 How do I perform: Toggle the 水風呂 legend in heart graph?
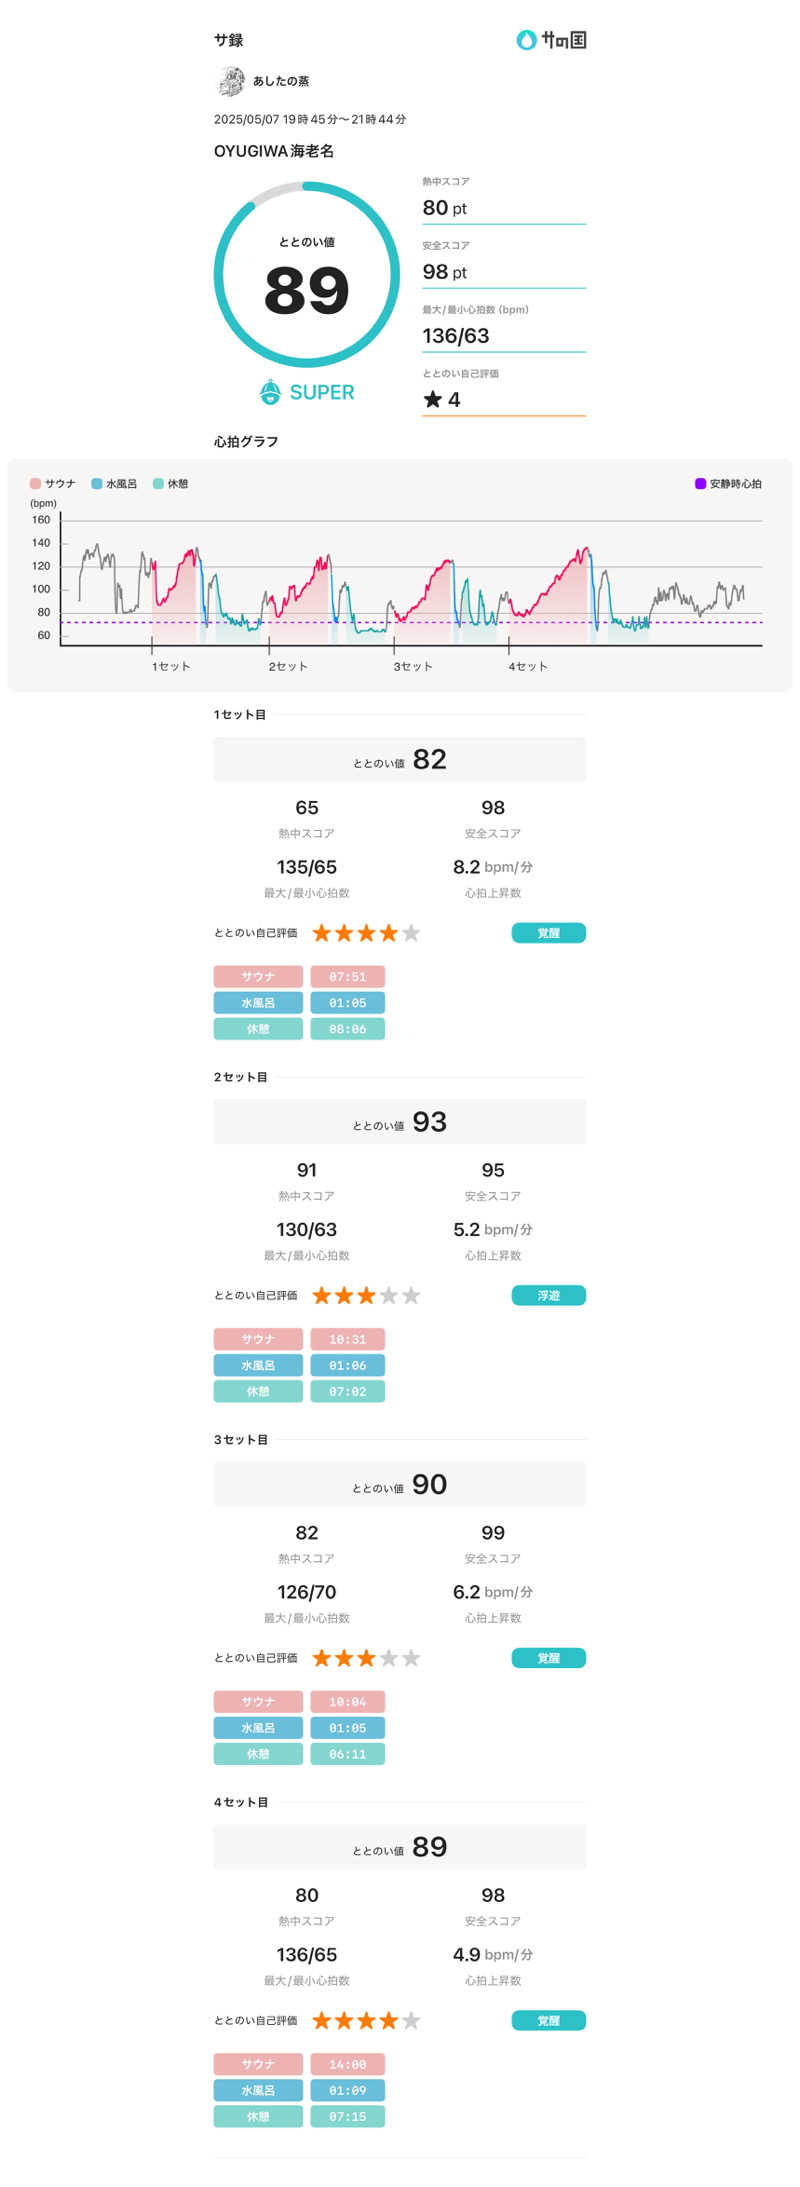(x=114, y=484)
